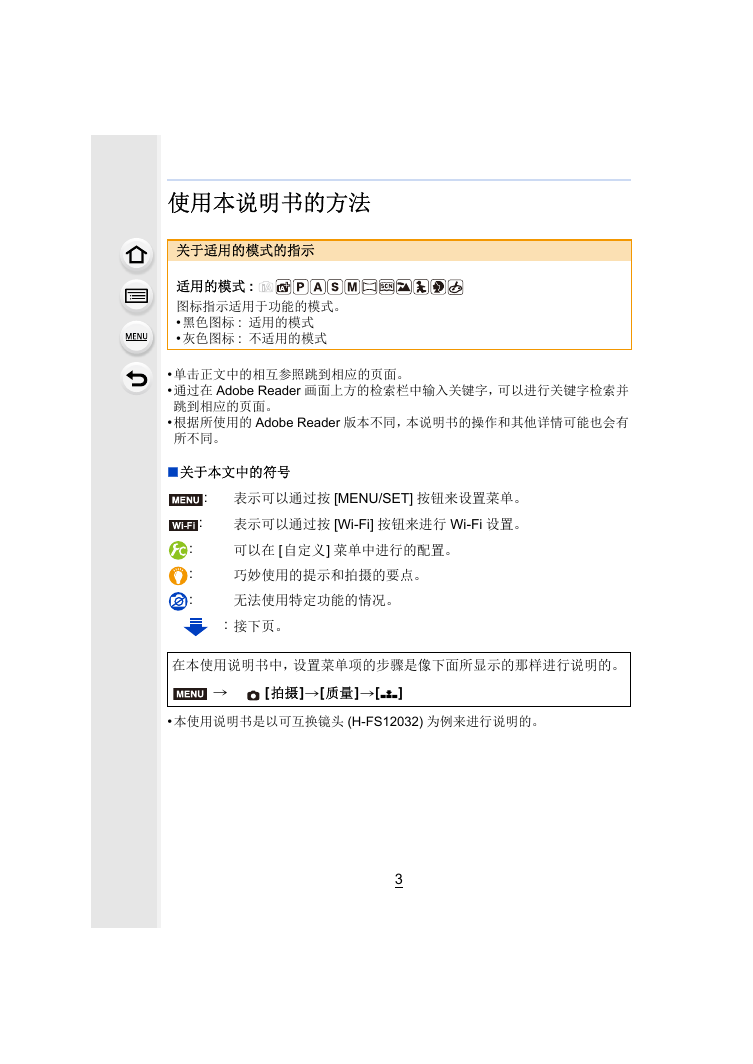
Task: Go back using the return arrow icon
Action: [x=136, y=378]
